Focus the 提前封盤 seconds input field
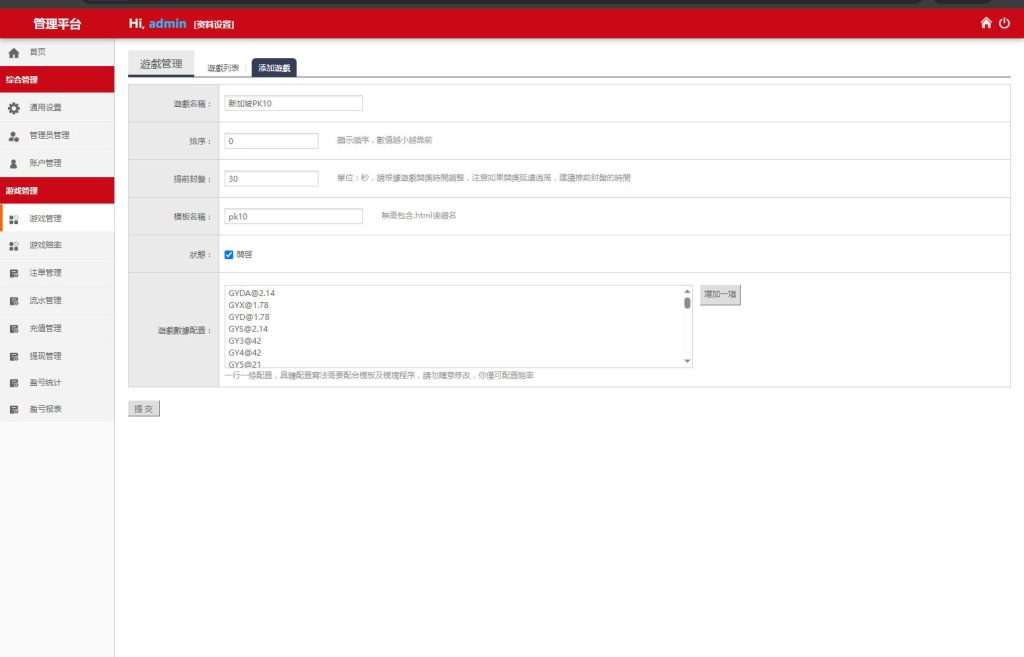Viewport: 1024px width, 657px height. (x=271, y=178)
